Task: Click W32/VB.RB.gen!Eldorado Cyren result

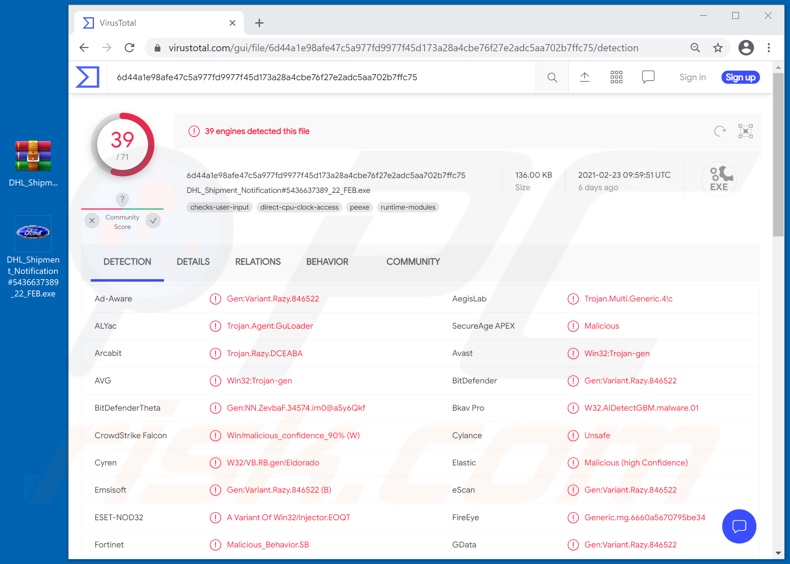Action: 273,463
